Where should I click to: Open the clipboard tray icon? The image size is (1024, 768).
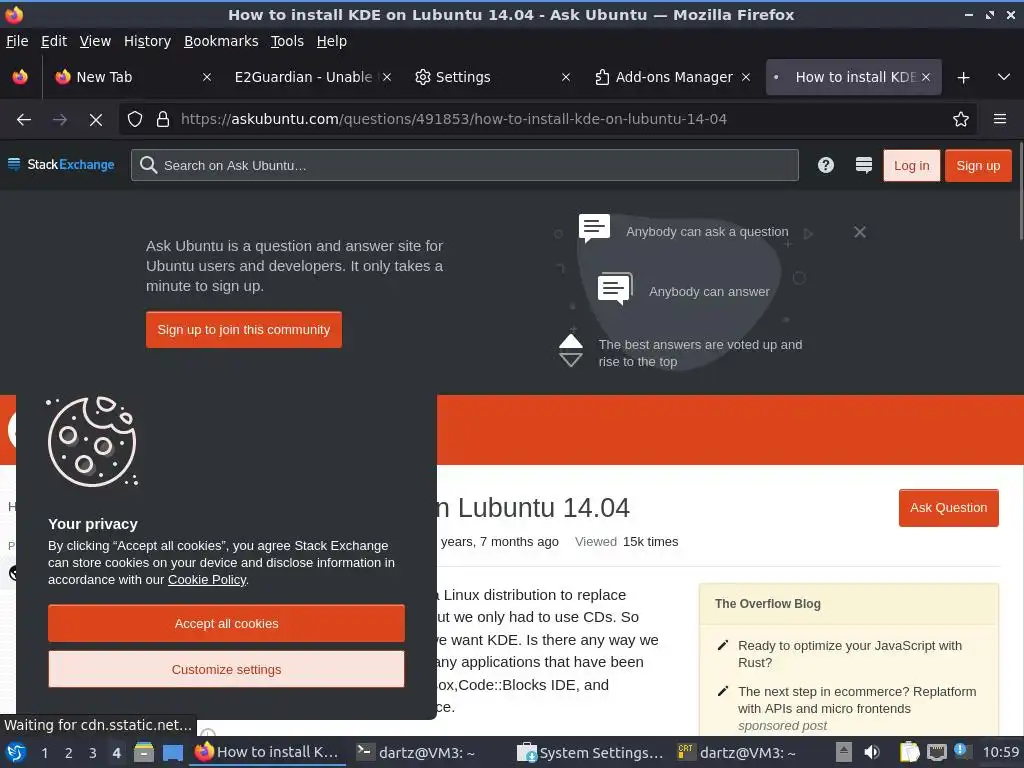pyautogui.click(x=909, y=752)
